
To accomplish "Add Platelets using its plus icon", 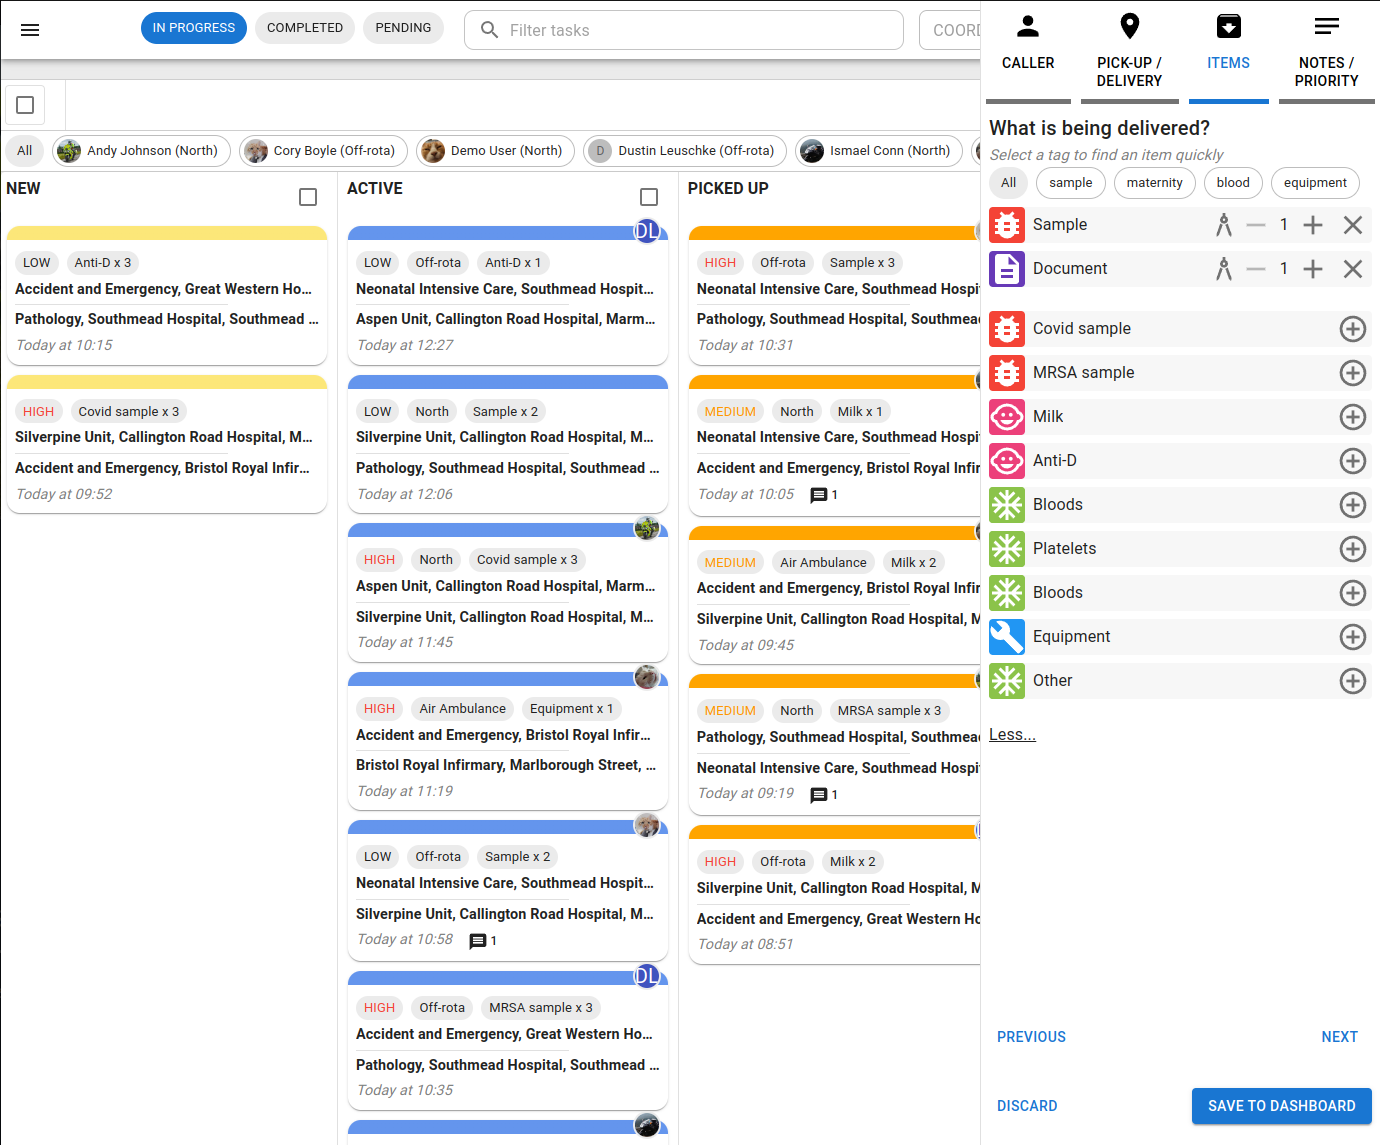I will [x=1353, y=548].
